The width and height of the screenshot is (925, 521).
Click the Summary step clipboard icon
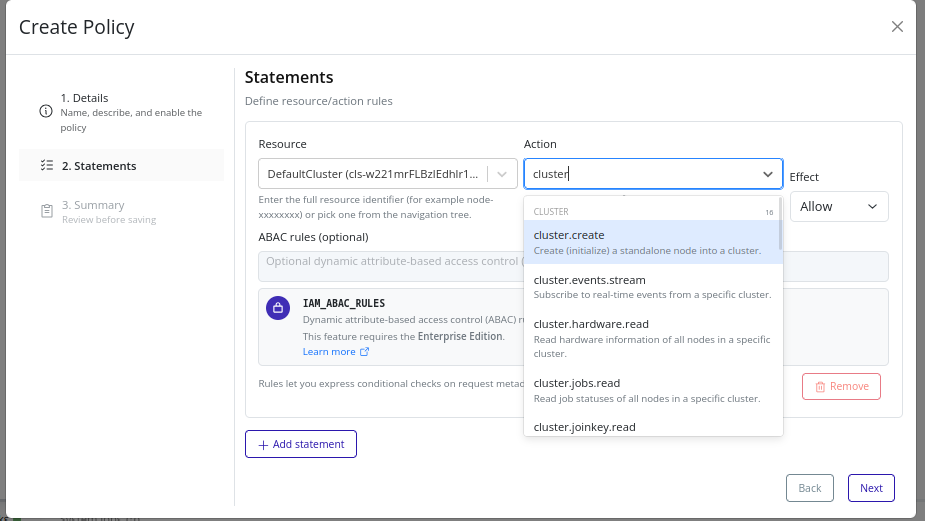click(47, 211)
